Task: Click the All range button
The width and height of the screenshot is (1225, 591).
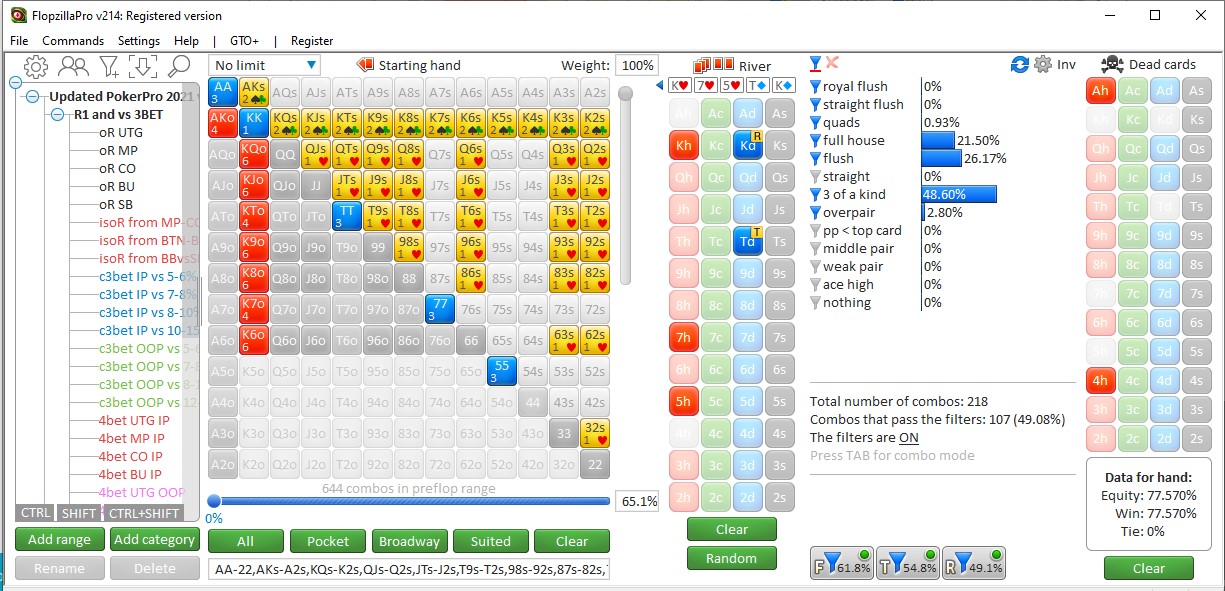Action: 245,541
